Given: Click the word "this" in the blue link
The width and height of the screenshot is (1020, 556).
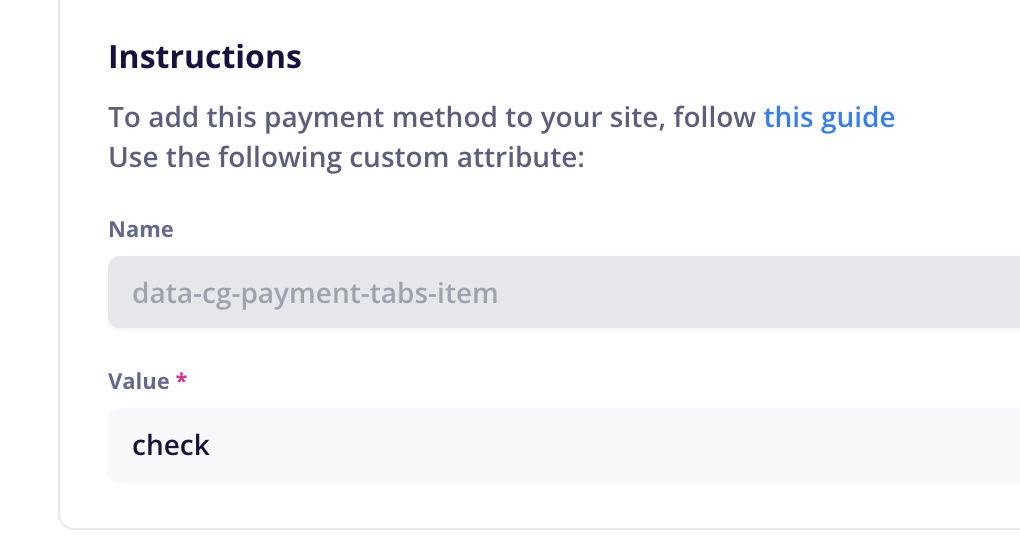Looking at the screenshot, I should 789,118.
